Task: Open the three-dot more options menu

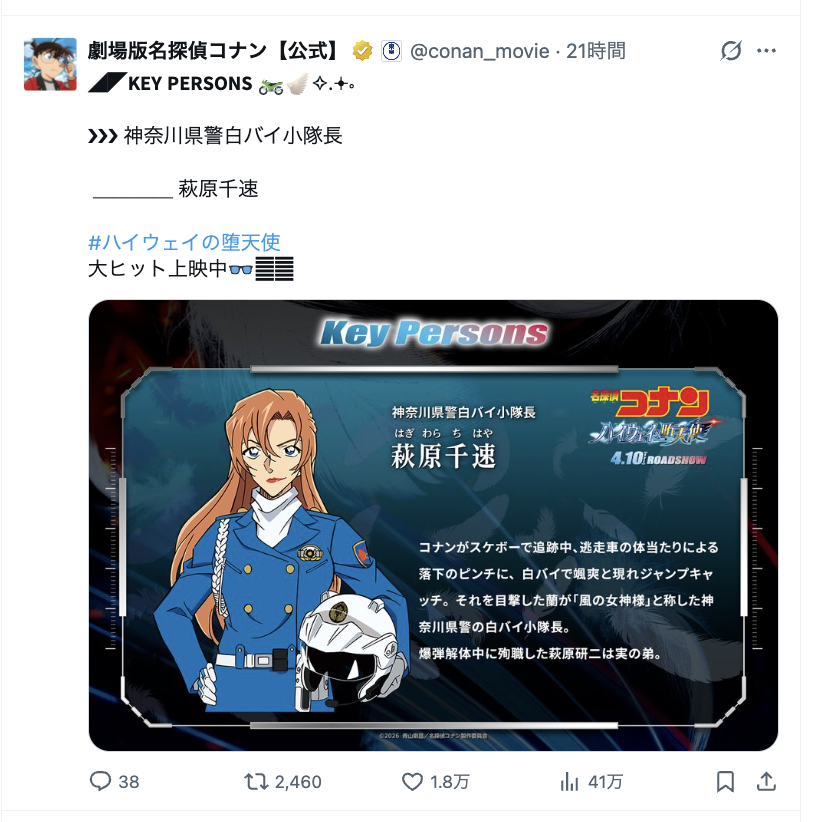Action: tap(766, 51)
